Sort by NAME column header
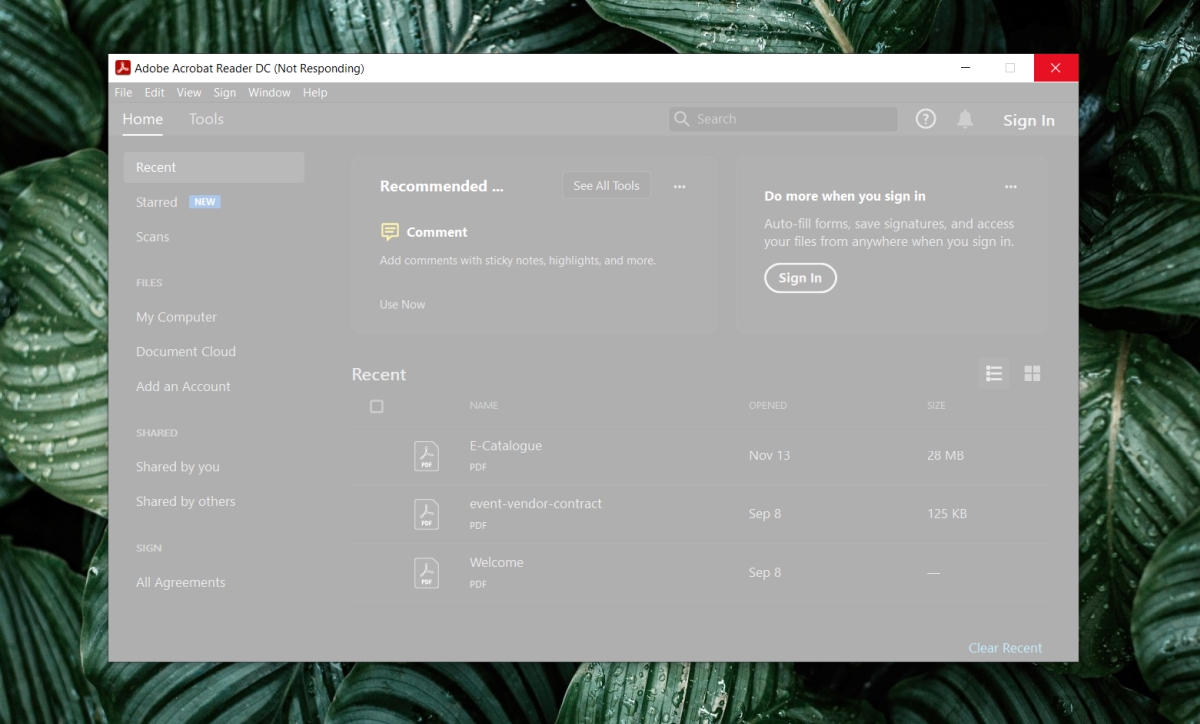 pos(484,406)
